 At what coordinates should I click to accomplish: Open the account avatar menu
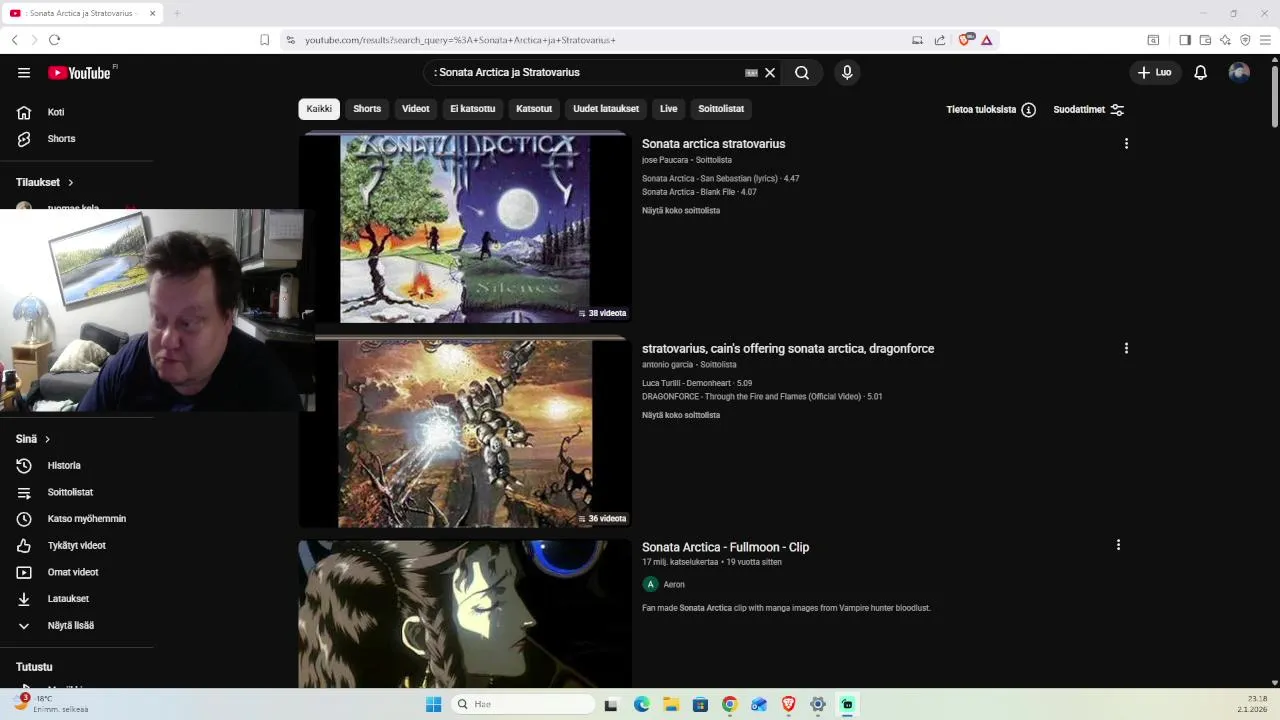coord(1239,72)
